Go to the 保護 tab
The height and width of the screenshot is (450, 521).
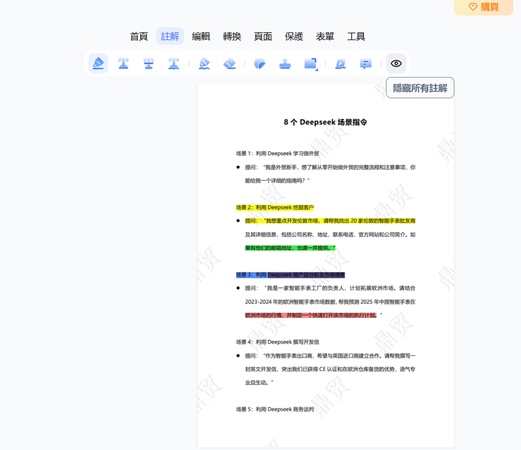(x=294, y=36)
